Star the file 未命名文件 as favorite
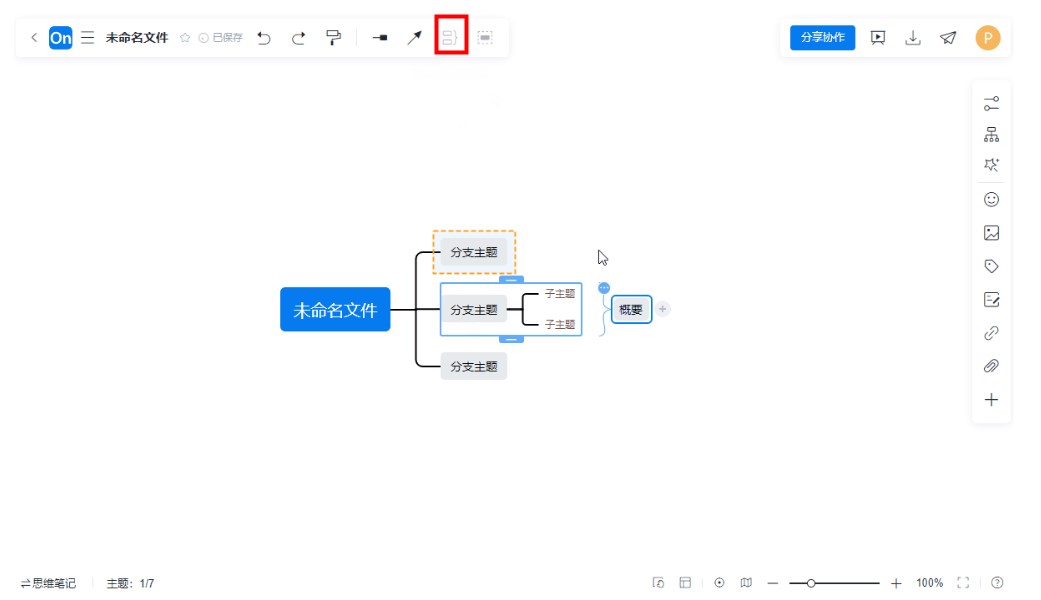This screenshot has height=600, width=1041. (x=185, y=38)
